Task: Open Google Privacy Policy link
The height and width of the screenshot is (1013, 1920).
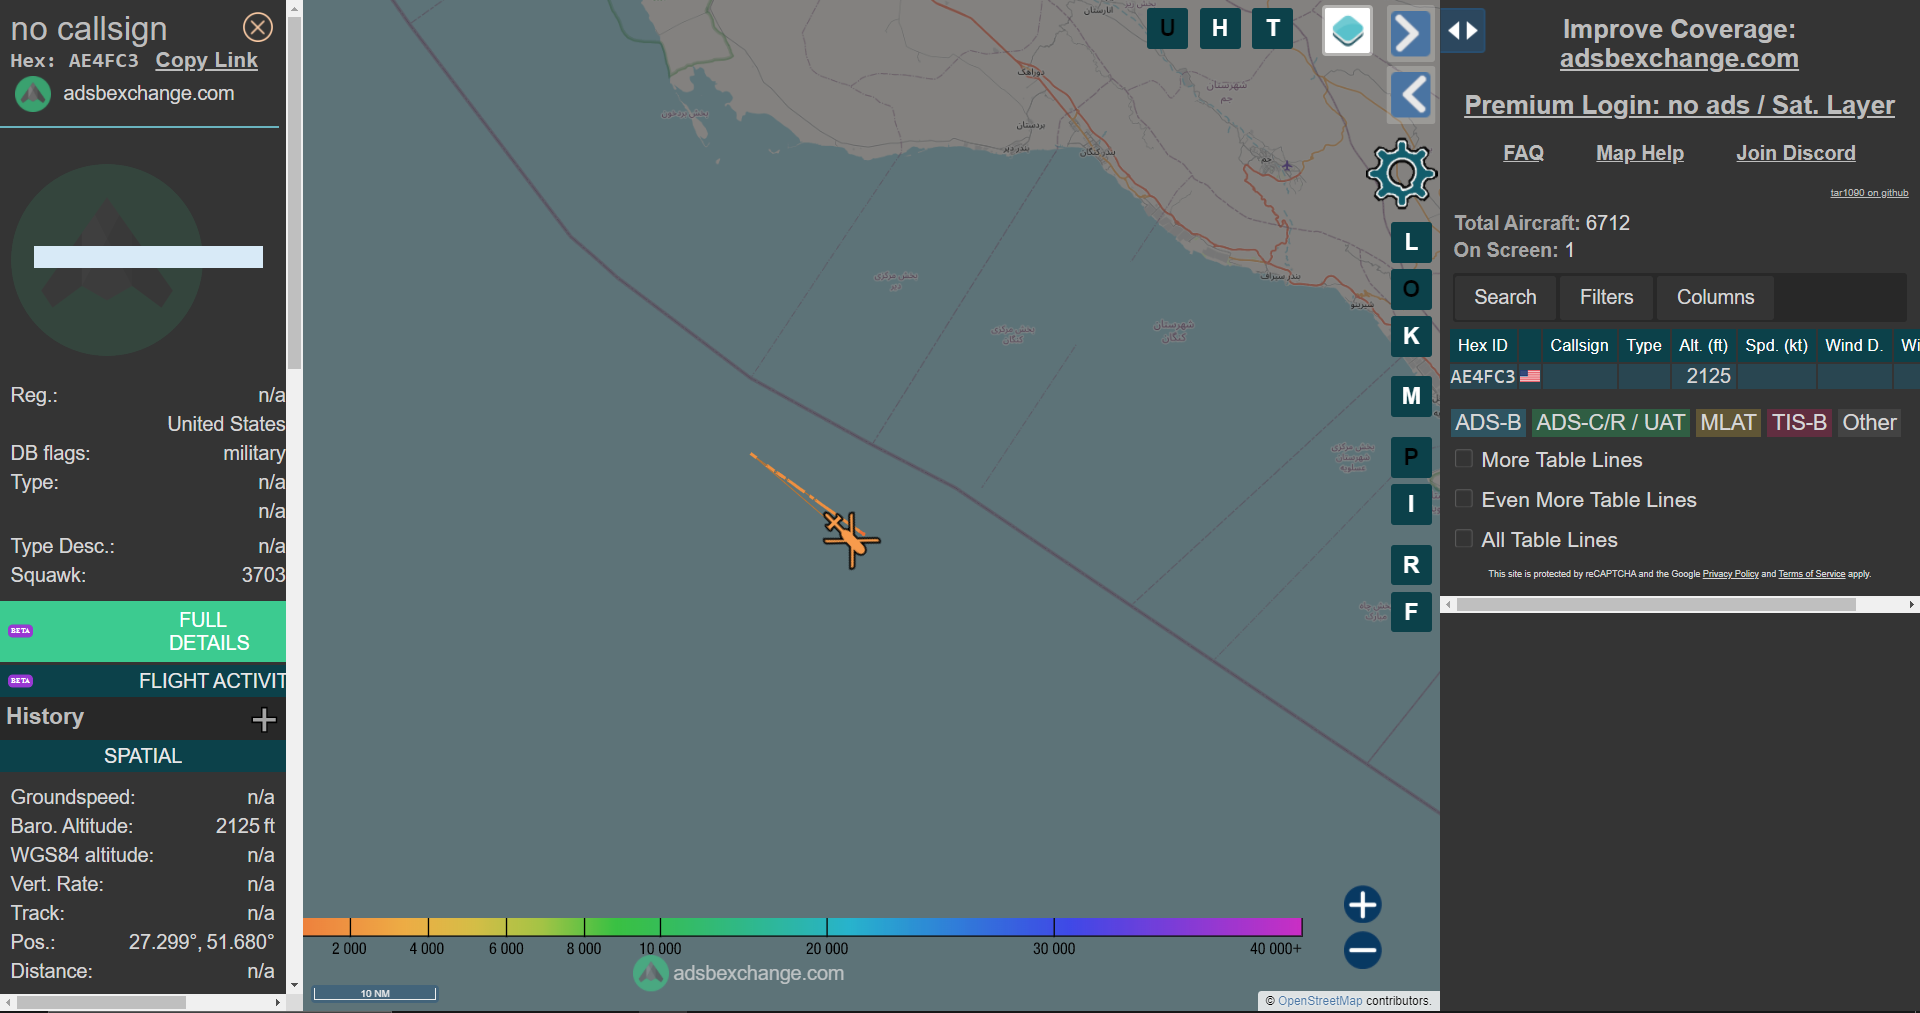Action: (1730, 574)
